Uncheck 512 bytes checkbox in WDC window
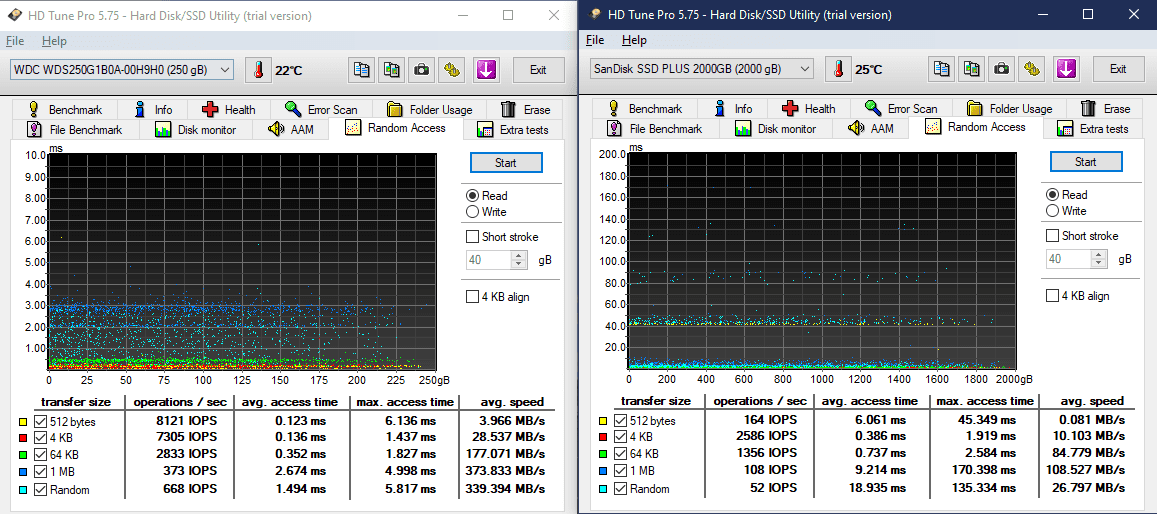The image size is (1157, 514). tap(40, 423)
